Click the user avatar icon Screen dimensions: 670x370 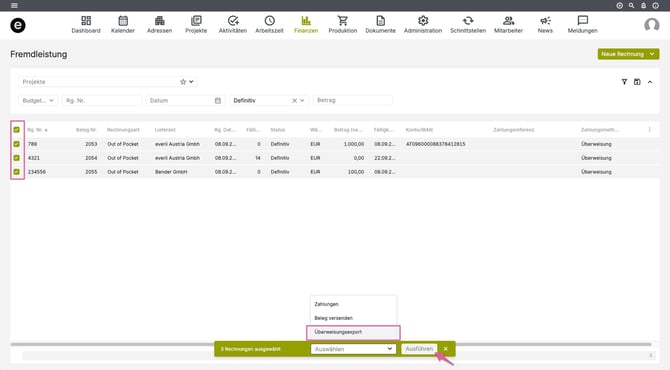(x=652, y=25)
